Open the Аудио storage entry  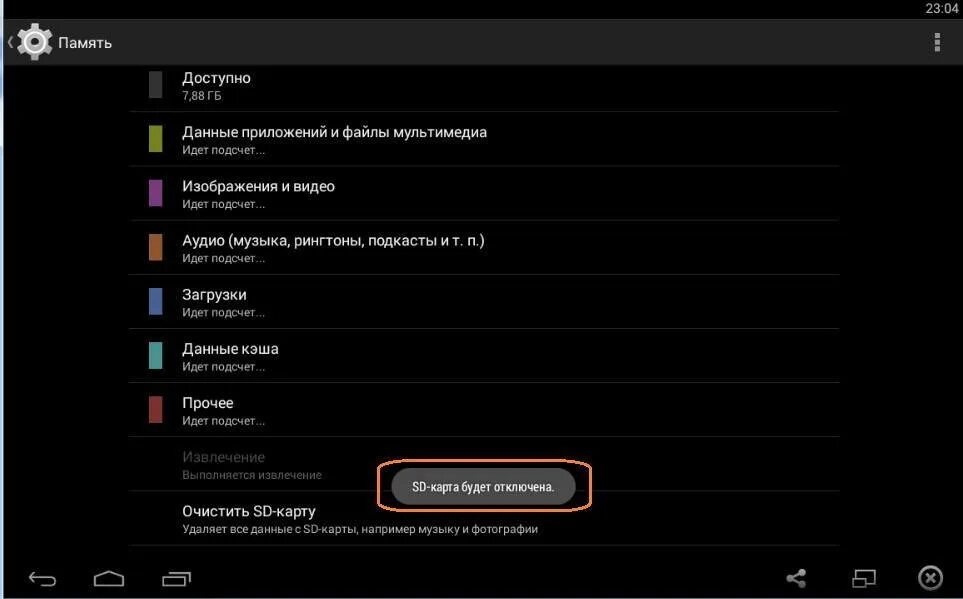[x=484, y=247]
